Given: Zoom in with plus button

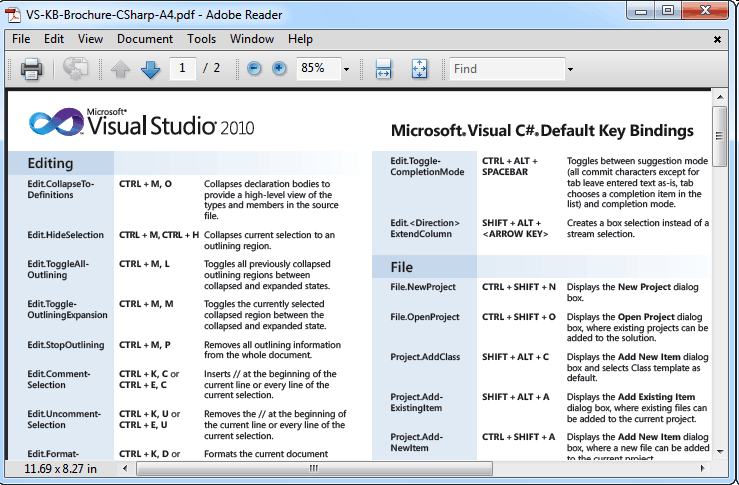Looking at the screenshot, I should coord(279,69).
